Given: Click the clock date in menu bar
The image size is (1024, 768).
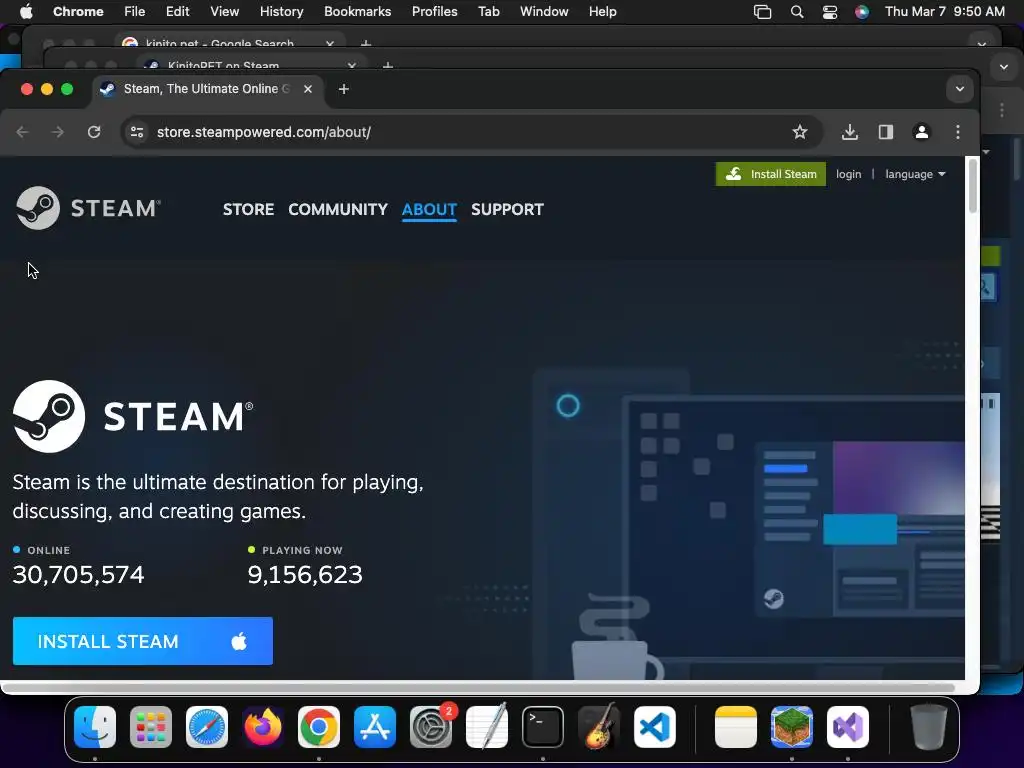Looking at the screenshot, I should click(944, 12).
